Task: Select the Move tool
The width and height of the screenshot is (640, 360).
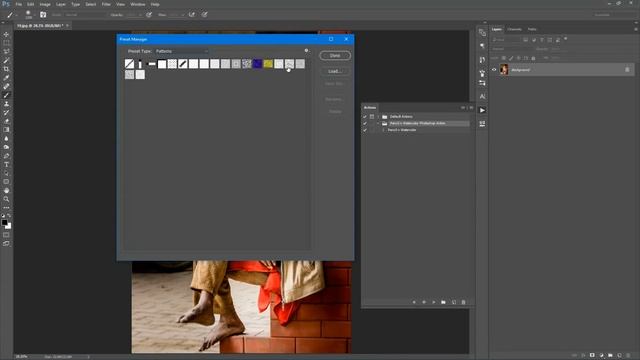Action: [6, 34]
